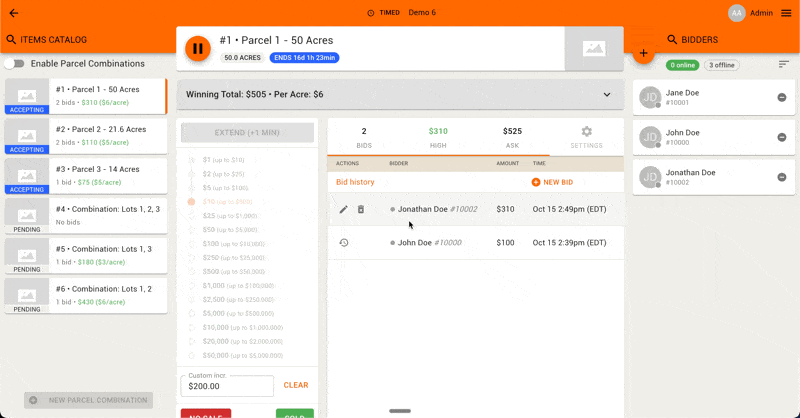Viewport: 800px width, 418px height.
Task: Open the hamburger menu next to Admin
Action: coord(786,13)
